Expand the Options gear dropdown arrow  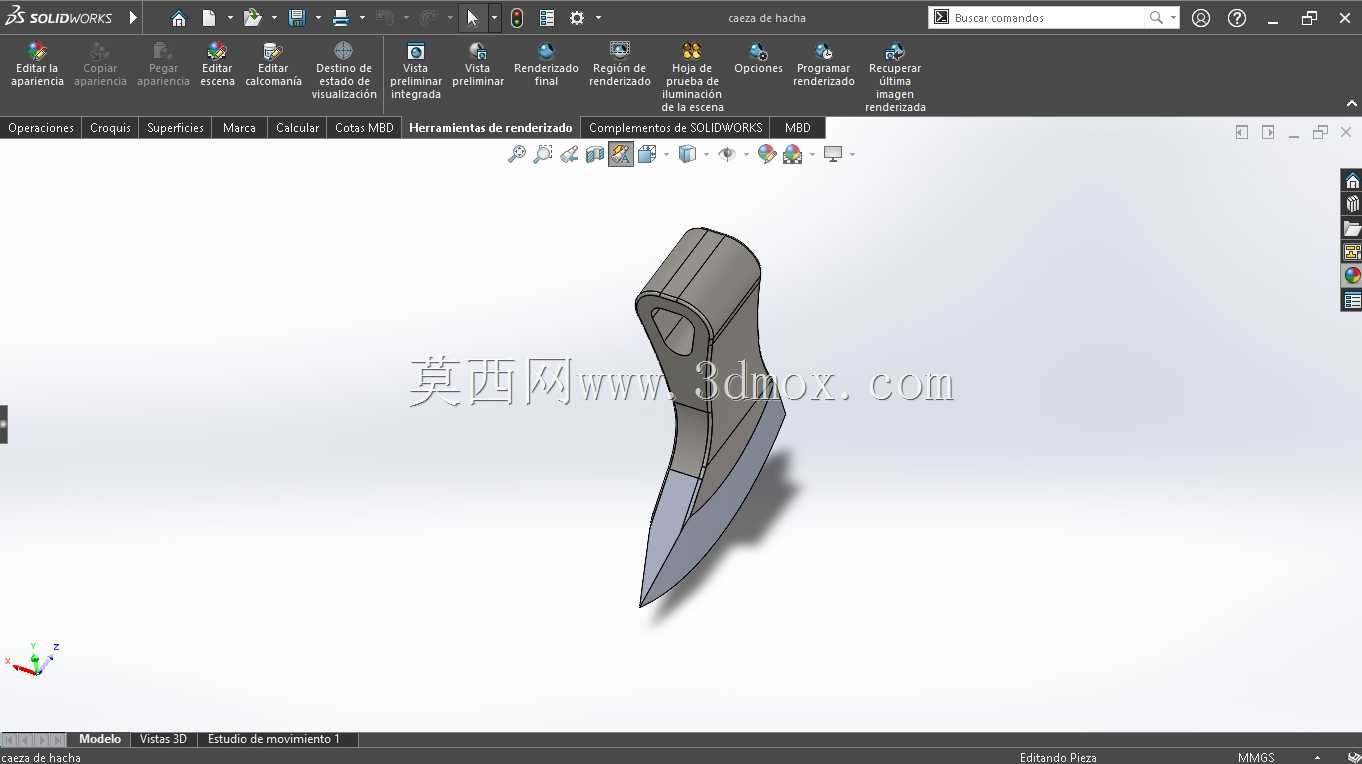(598, 18)
